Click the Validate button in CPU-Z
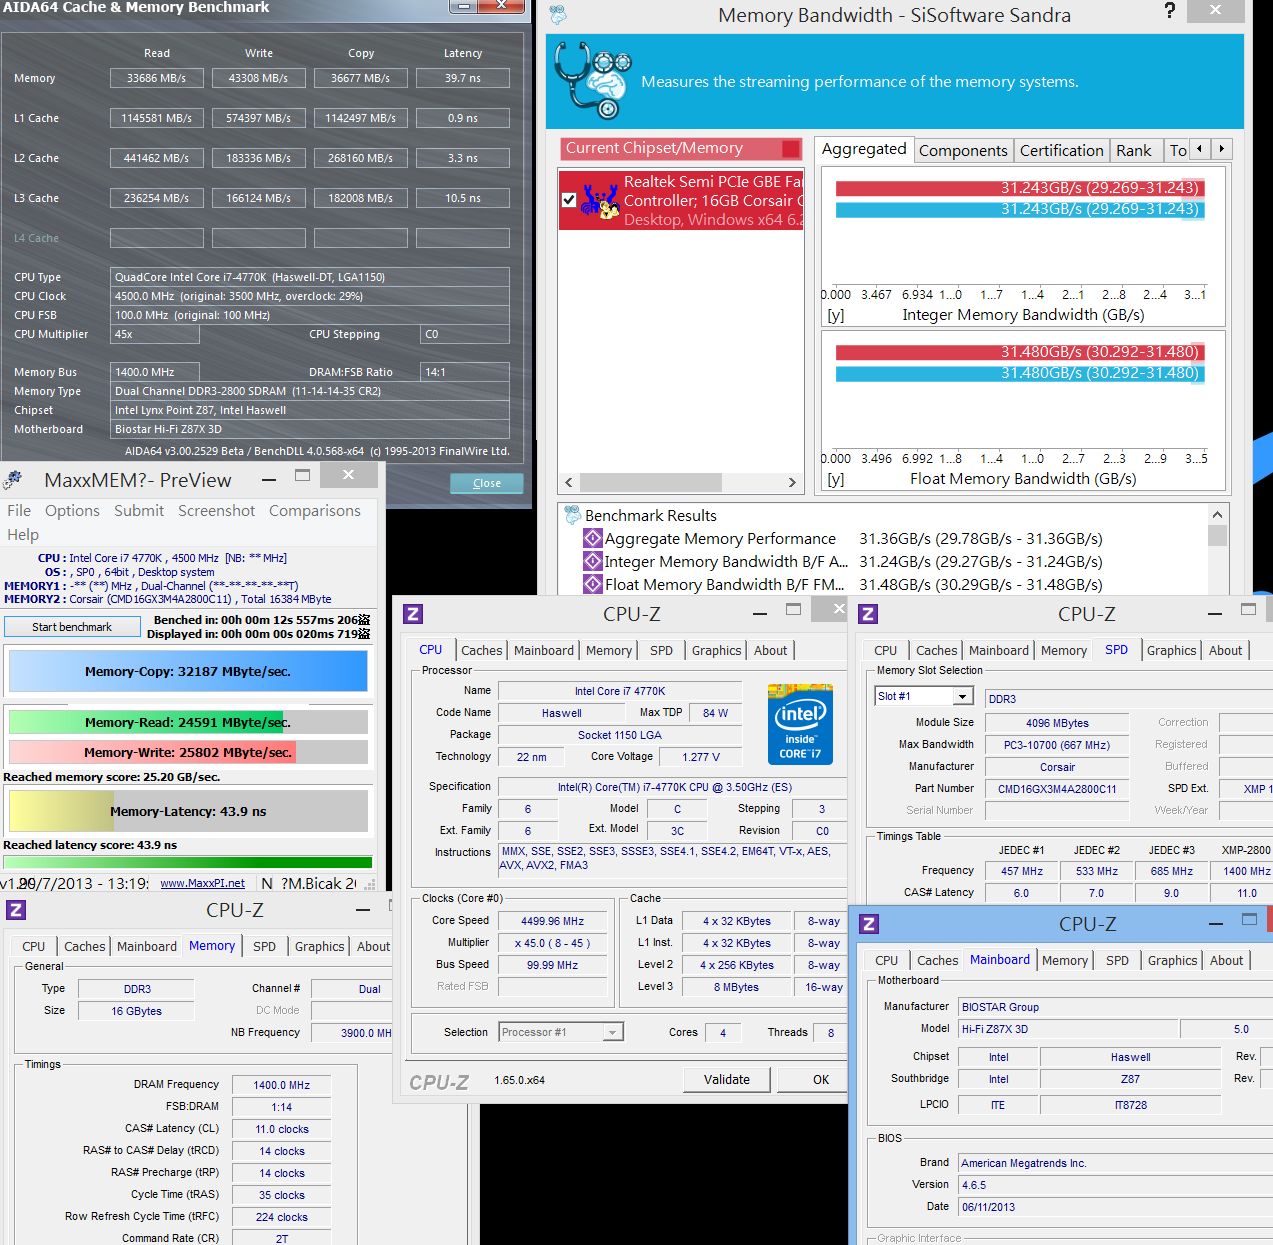This screenshot has width=1273, height=1245. click(x=727, y=1080)
